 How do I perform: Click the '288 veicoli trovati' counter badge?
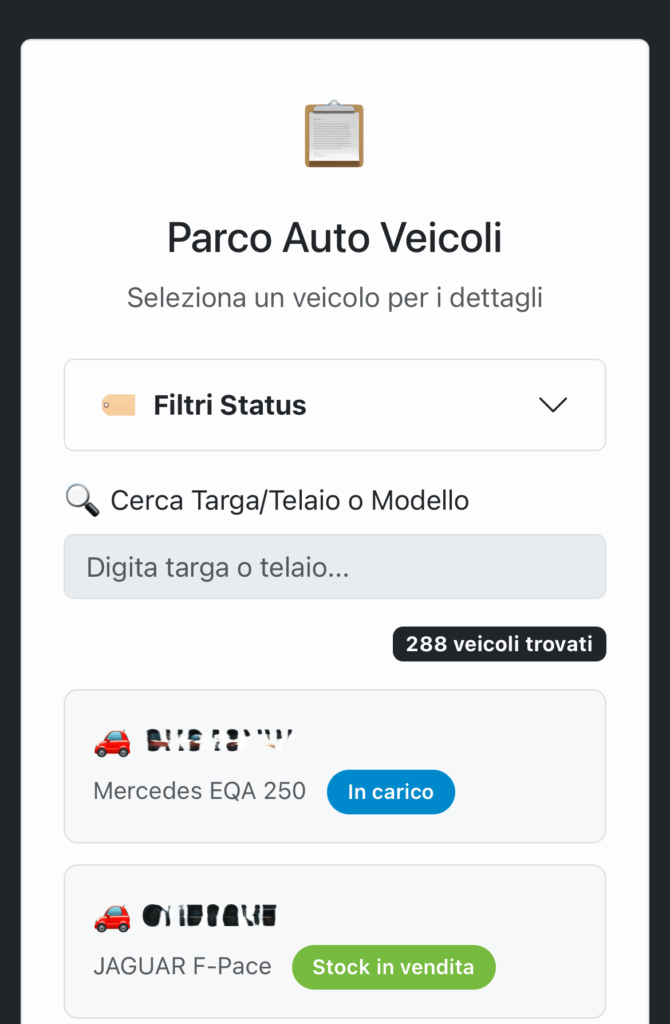tap(499, 645)
